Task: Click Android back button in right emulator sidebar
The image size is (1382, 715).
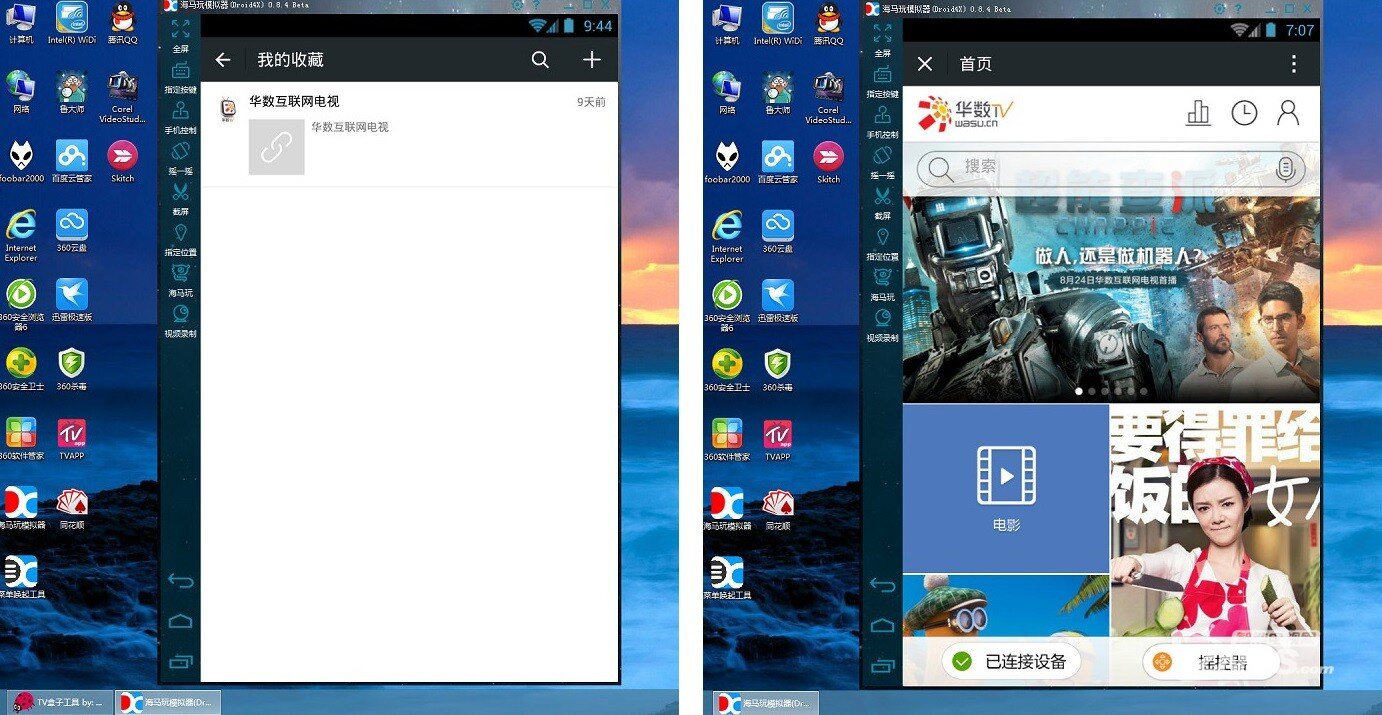Action: (x=882, y=585)
